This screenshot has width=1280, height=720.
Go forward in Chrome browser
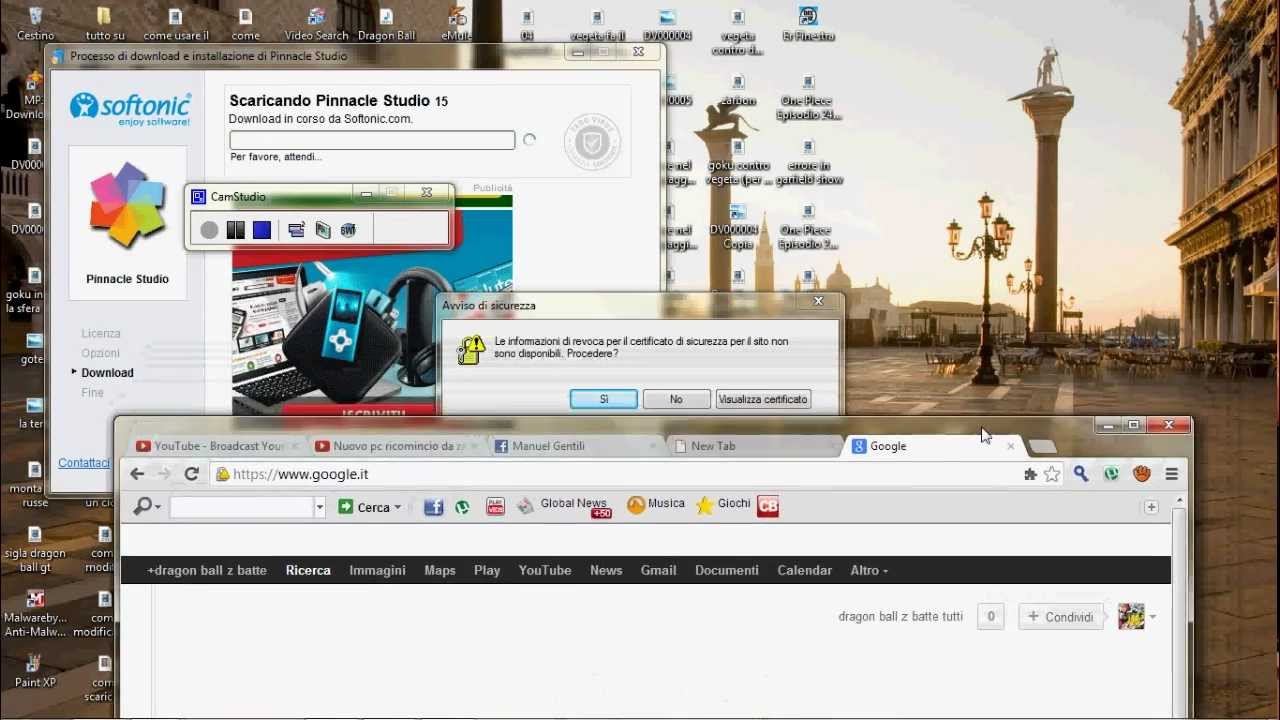[163, 474]
